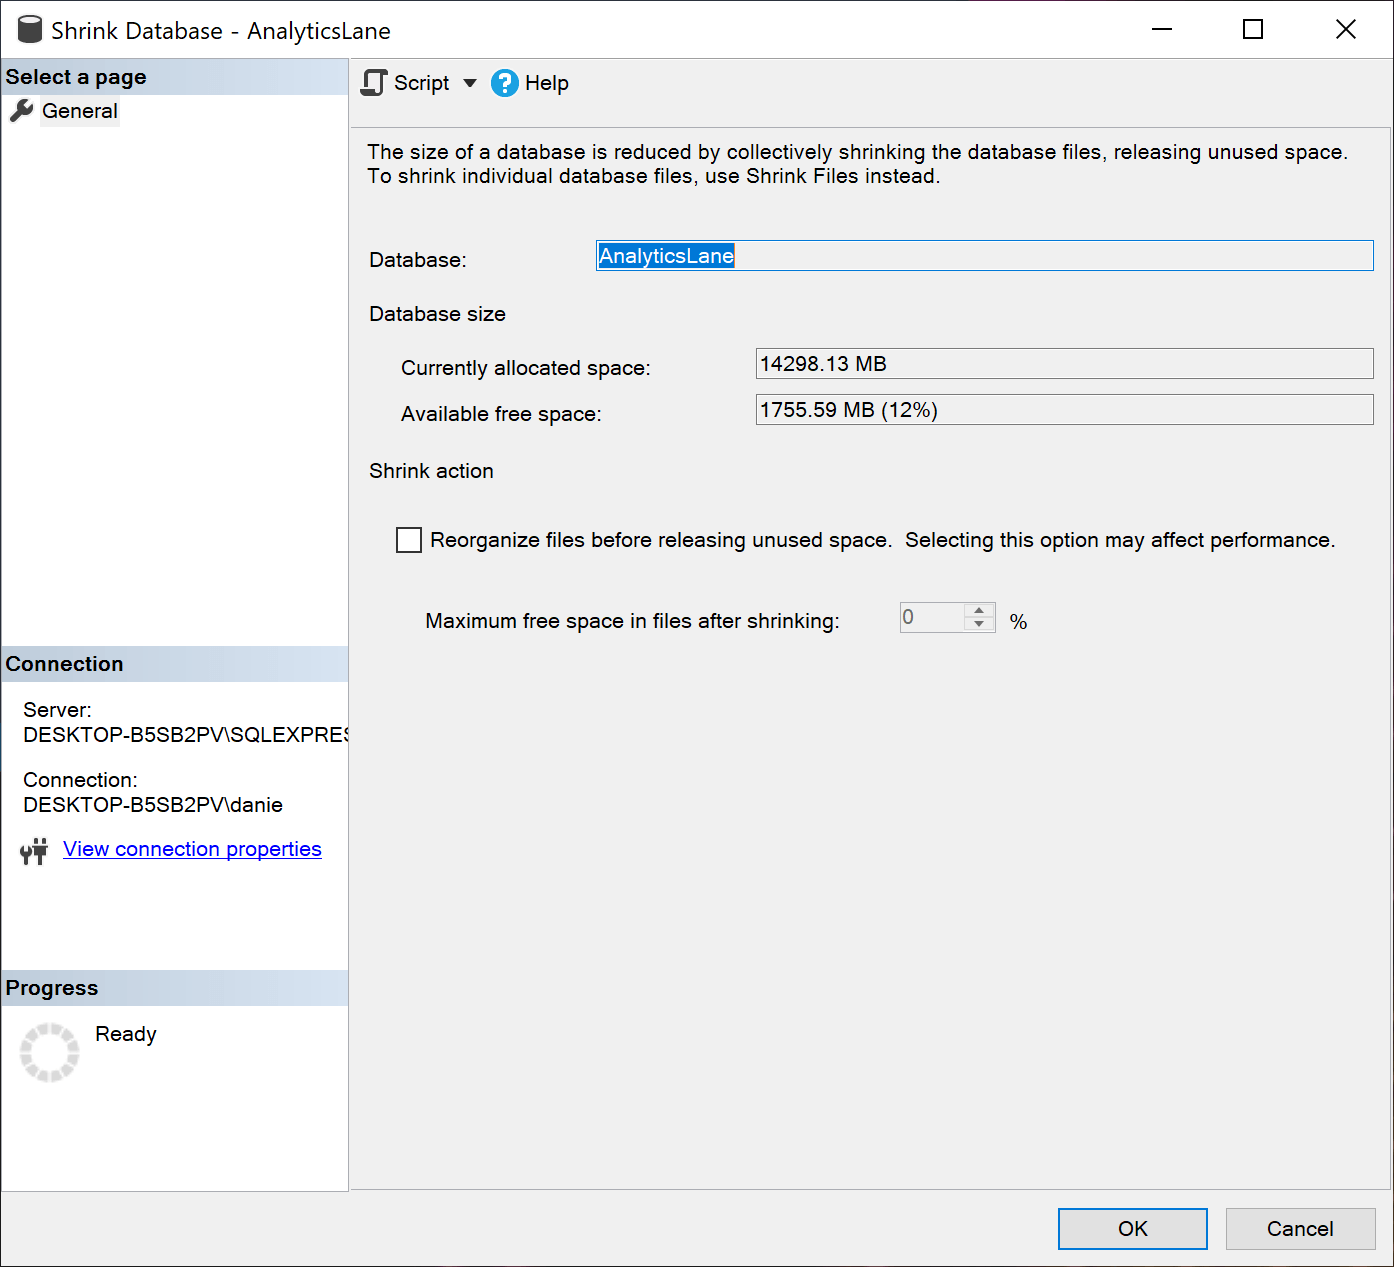Screen dimensions: 1394x1267
Task: Click the database cylinder icon in title bar
Action: [x=30, y=30]
